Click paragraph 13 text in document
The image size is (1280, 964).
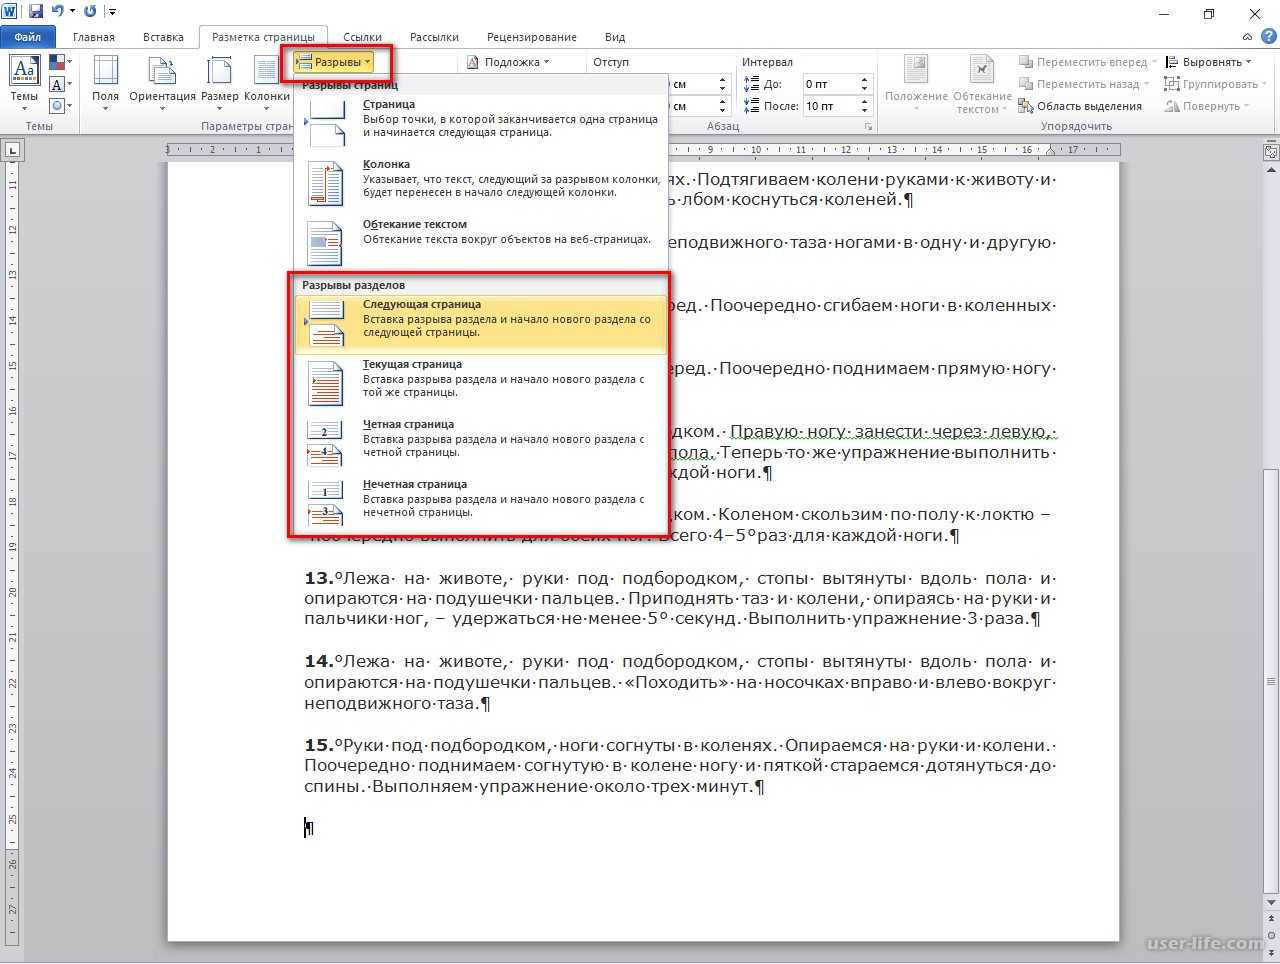point(680,598)
